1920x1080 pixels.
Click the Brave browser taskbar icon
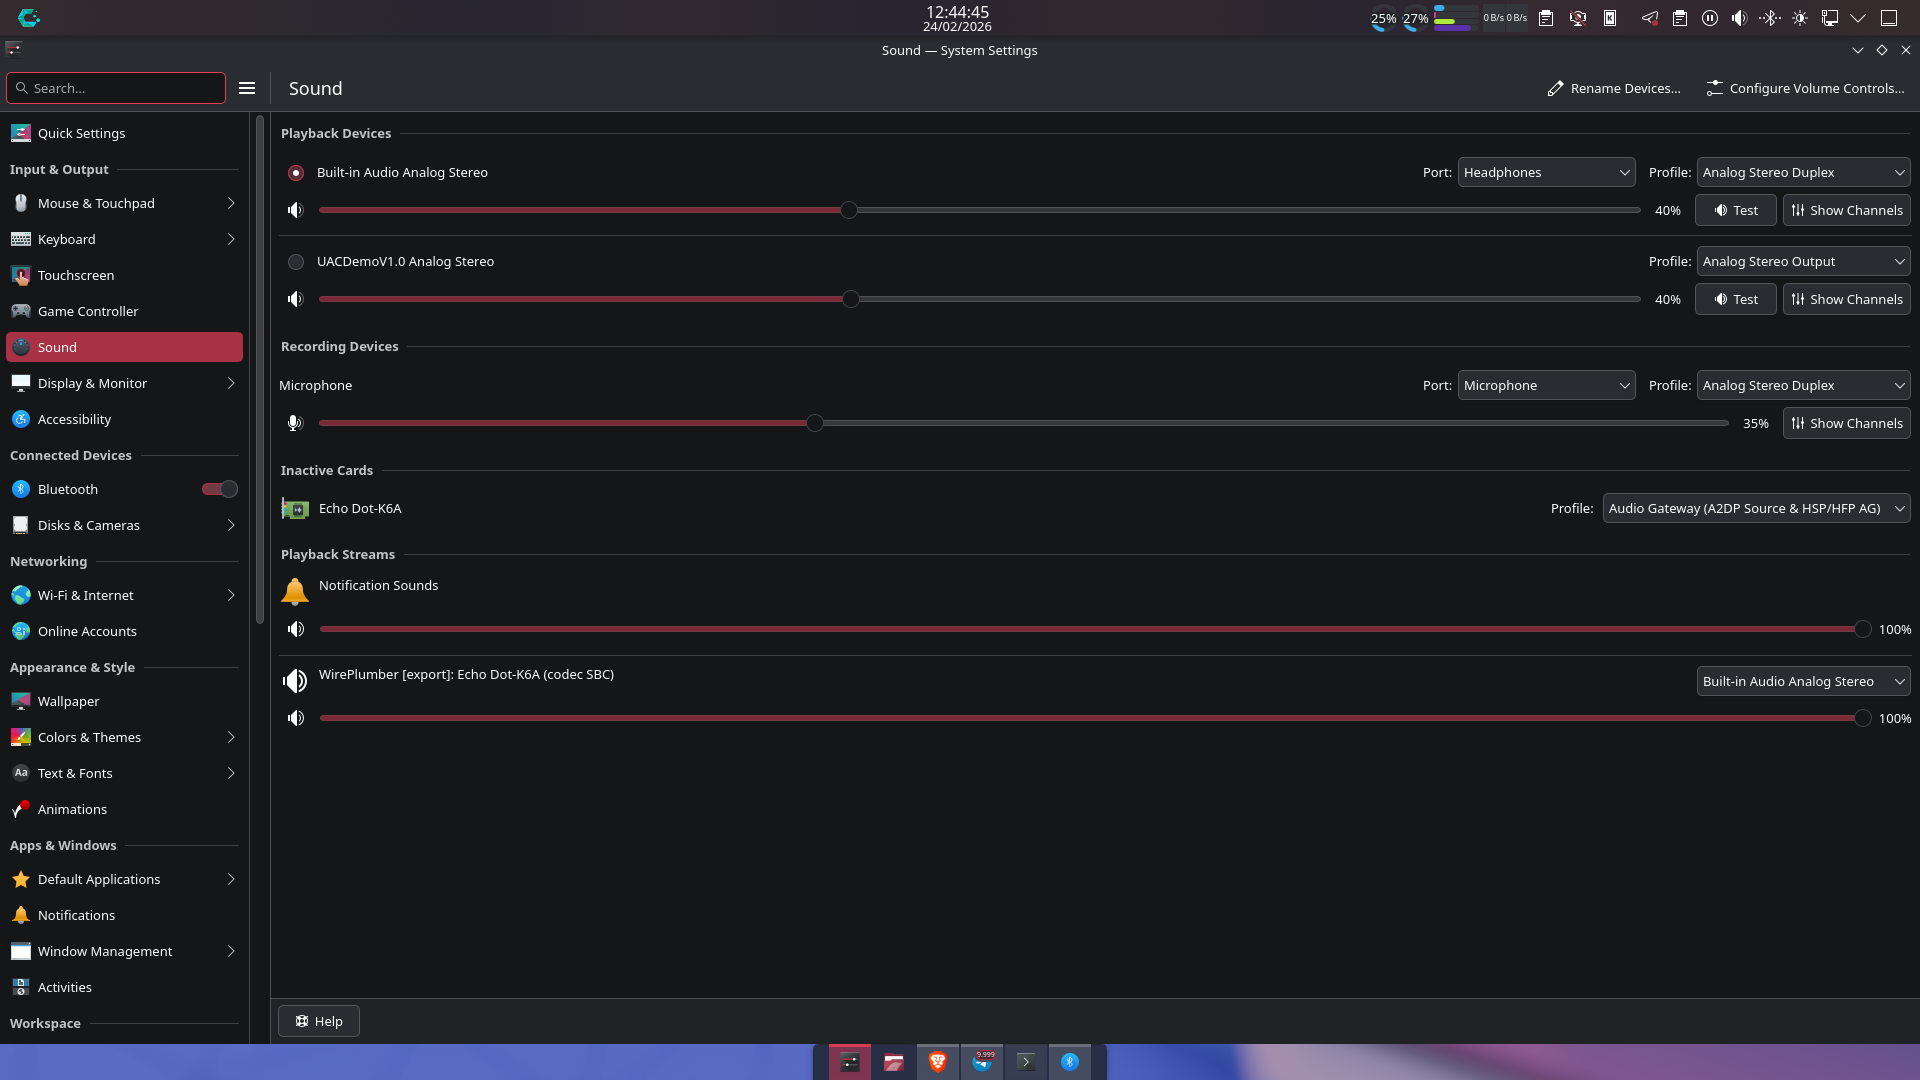click(x=938, y=1062)
